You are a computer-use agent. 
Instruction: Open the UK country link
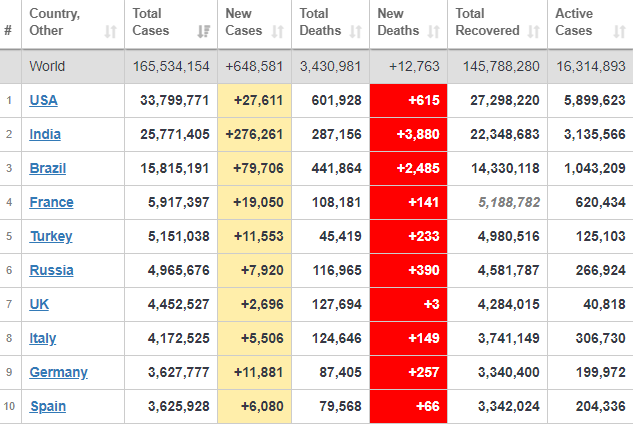(39, 304)
